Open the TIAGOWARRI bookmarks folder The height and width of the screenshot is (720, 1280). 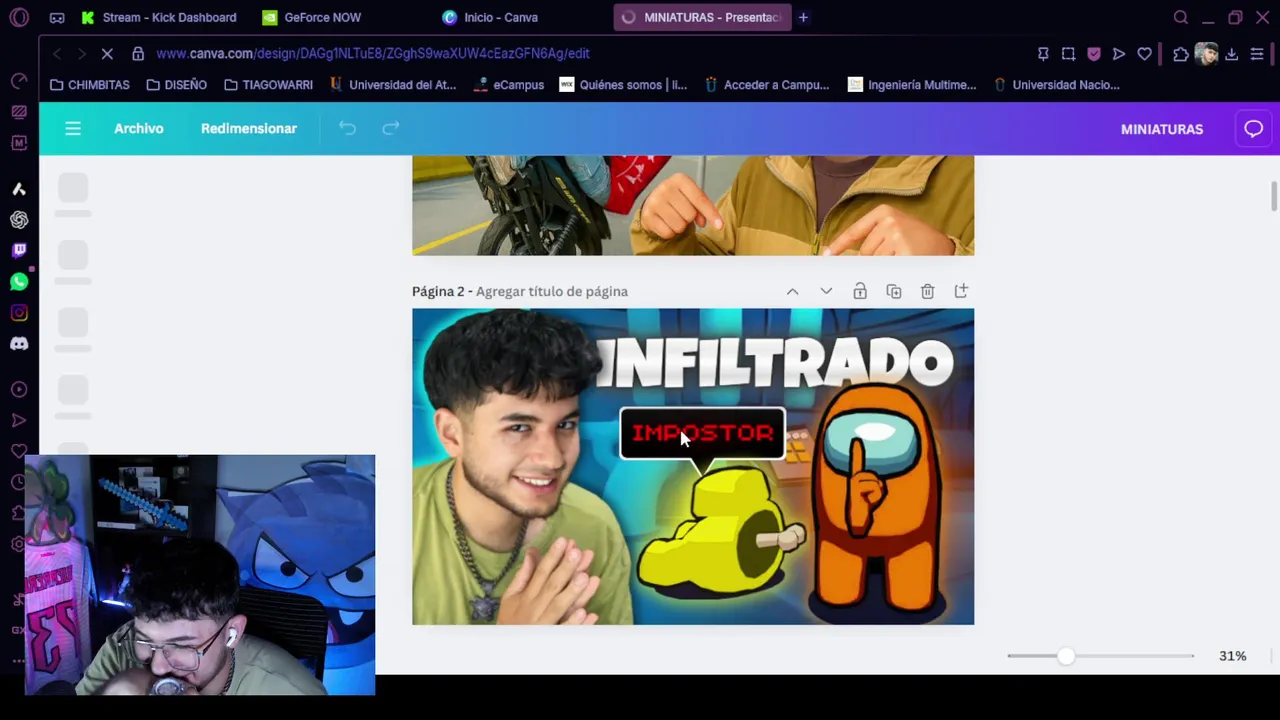268,85
